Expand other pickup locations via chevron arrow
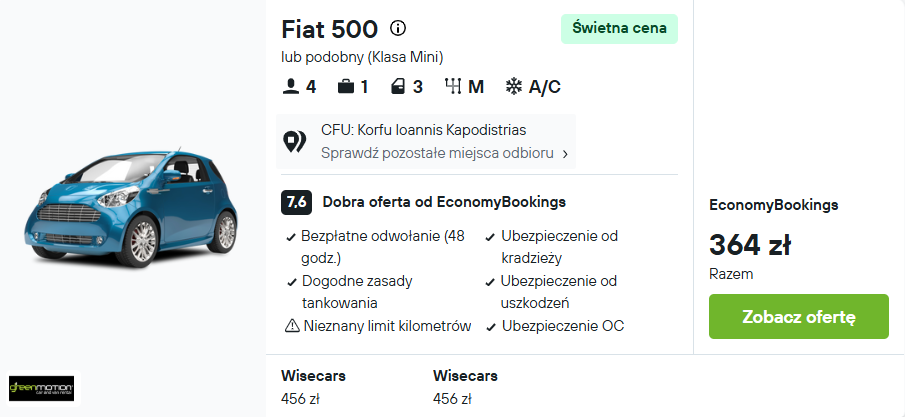Viewport: 905px width, 417px height. (565, 154)
